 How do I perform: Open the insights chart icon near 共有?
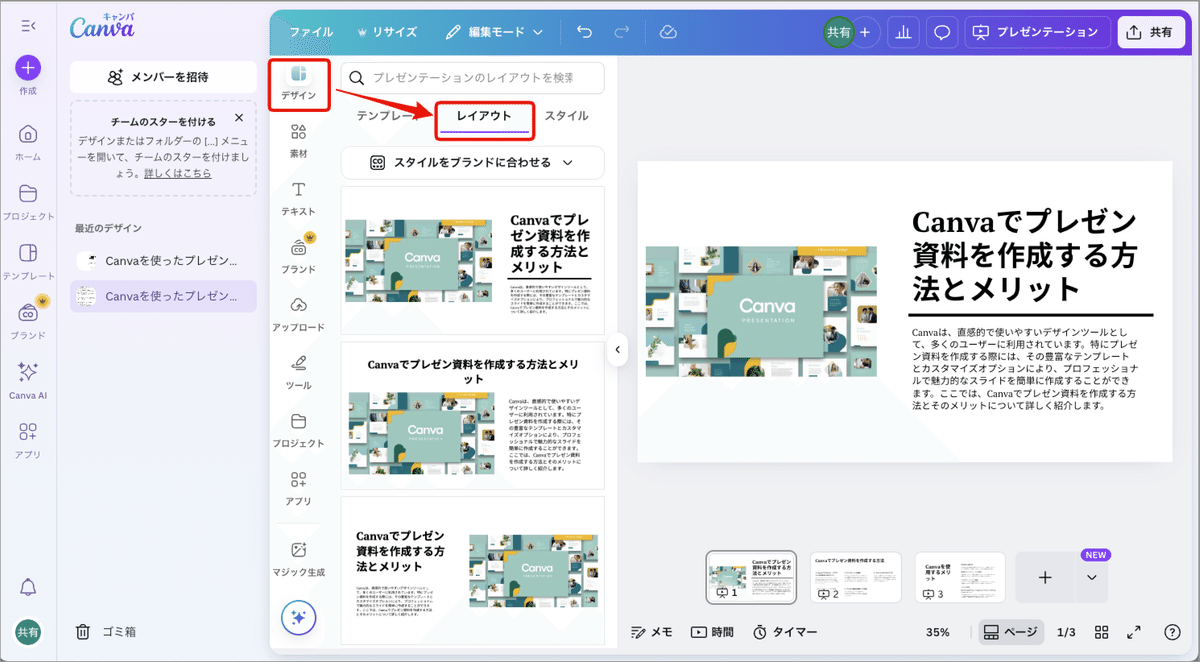point(903,31)
